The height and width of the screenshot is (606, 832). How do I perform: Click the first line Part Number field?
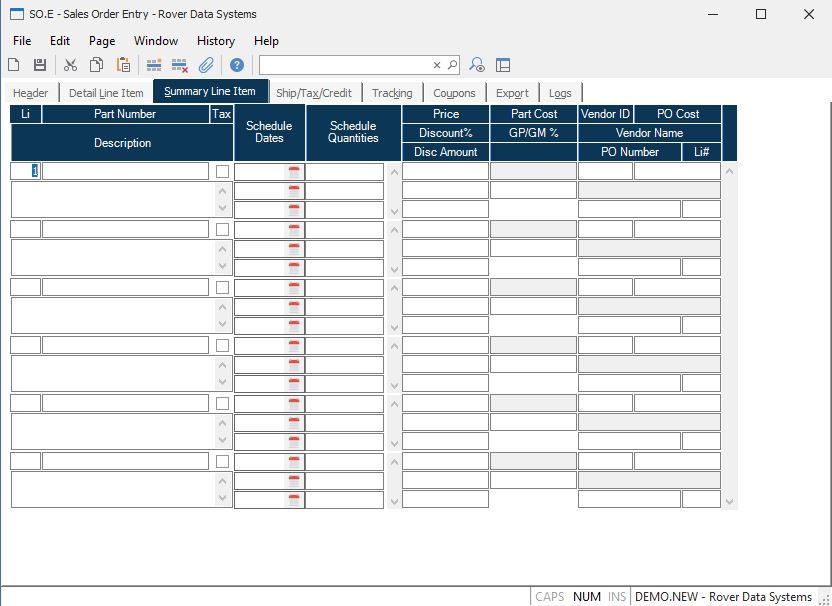[125, 172]
